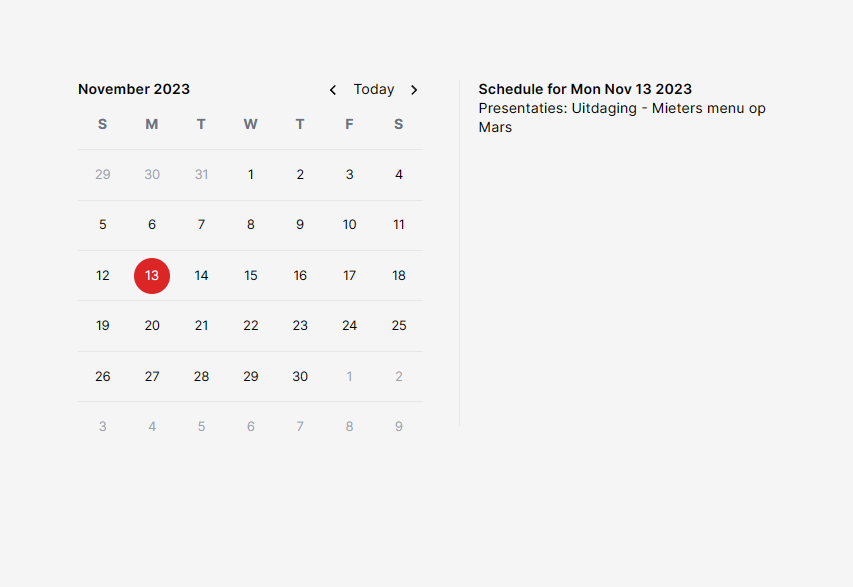Go to next month with right chevron
853x587 pixels.
coord(414,90)
